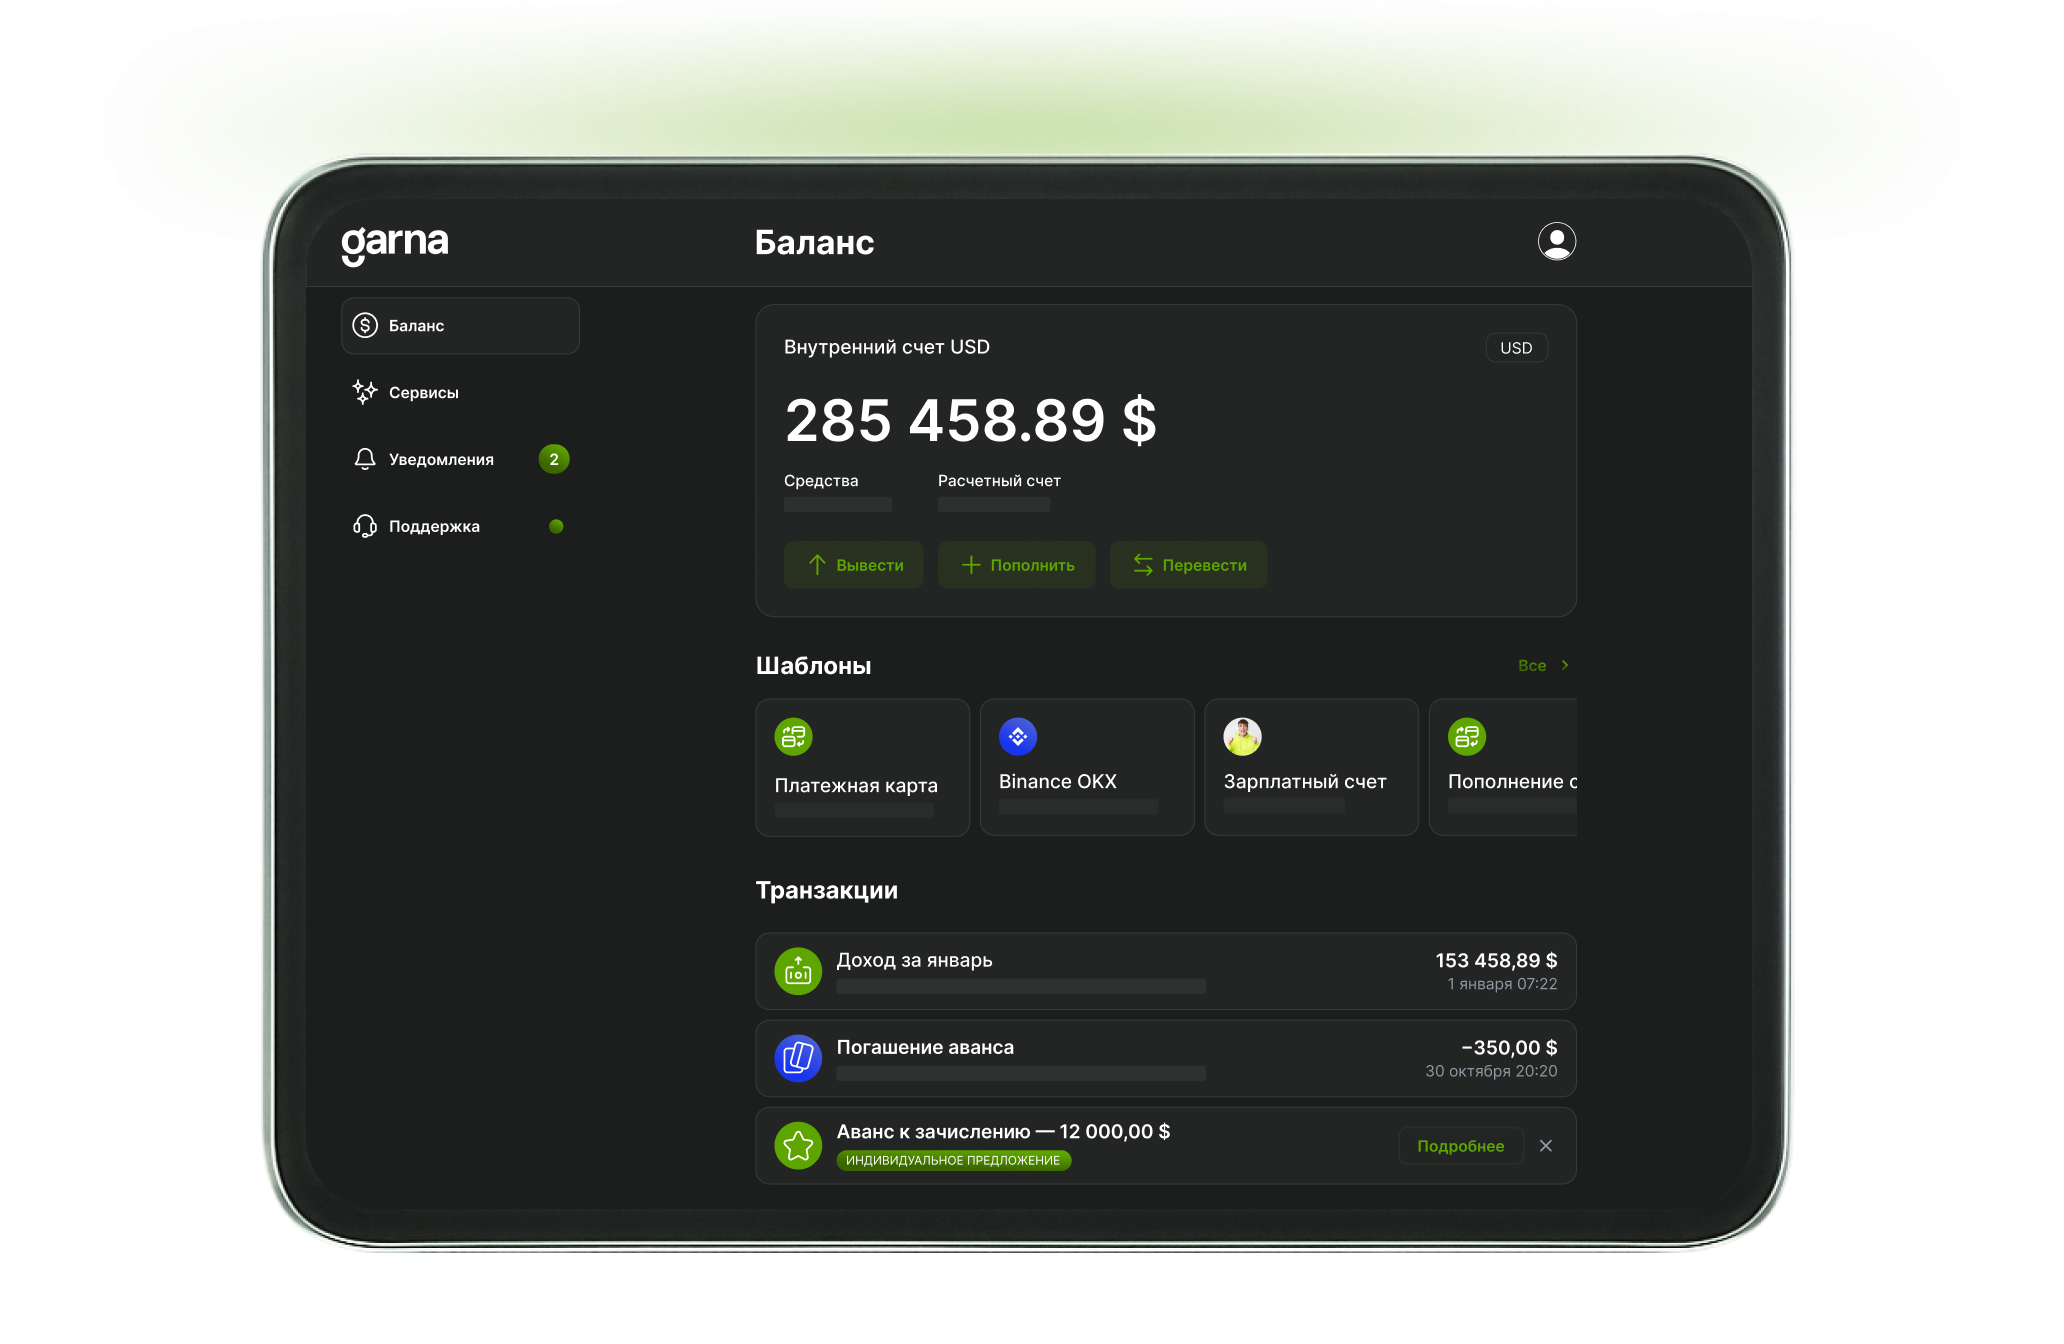Open the user profile avatar icon
This screenshot has height=1344, width=2064.
pyautogui.click(x=1556, y=242)
